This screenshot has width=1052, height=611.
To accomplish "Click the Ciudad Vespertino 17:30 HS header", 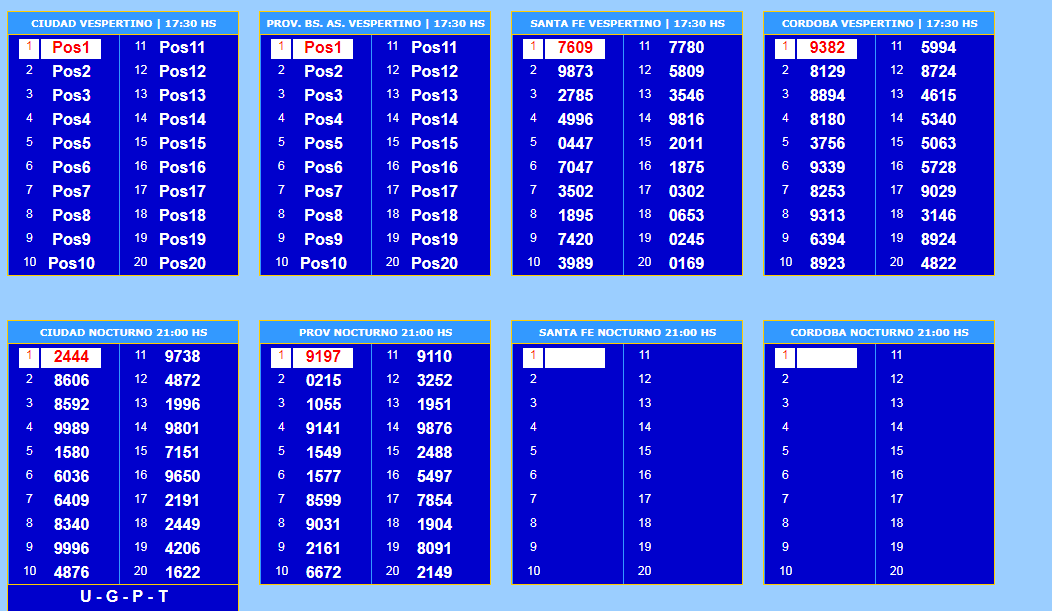I will [x=123, y=23].
